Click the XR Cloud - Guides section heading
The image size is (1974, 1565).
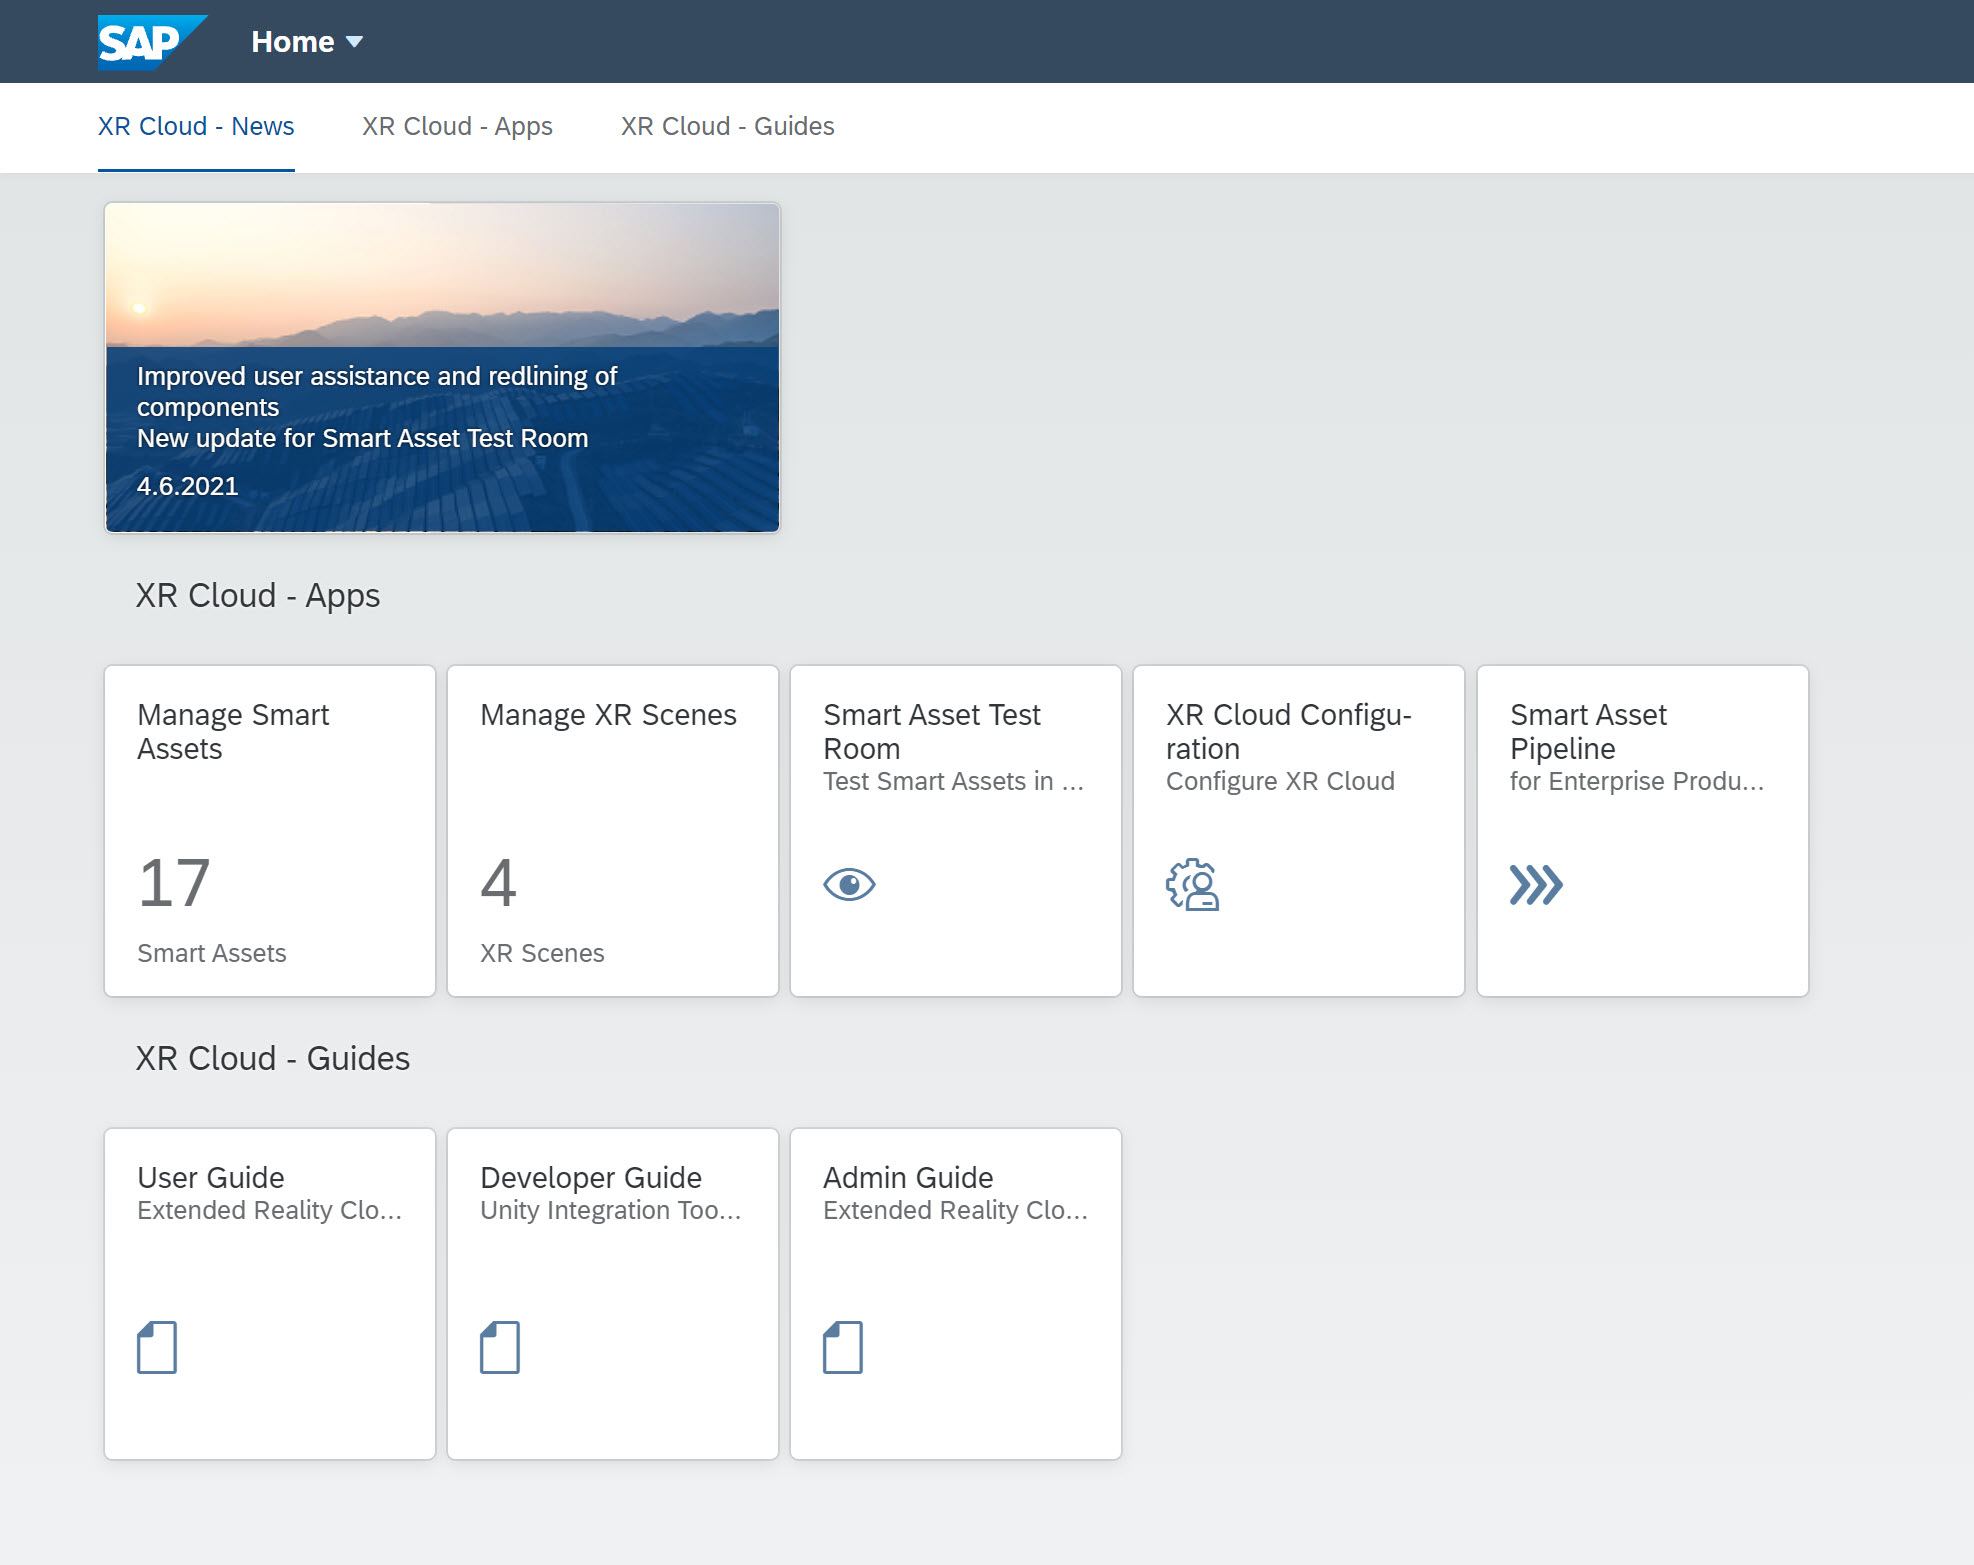[x=273, y=1058]
